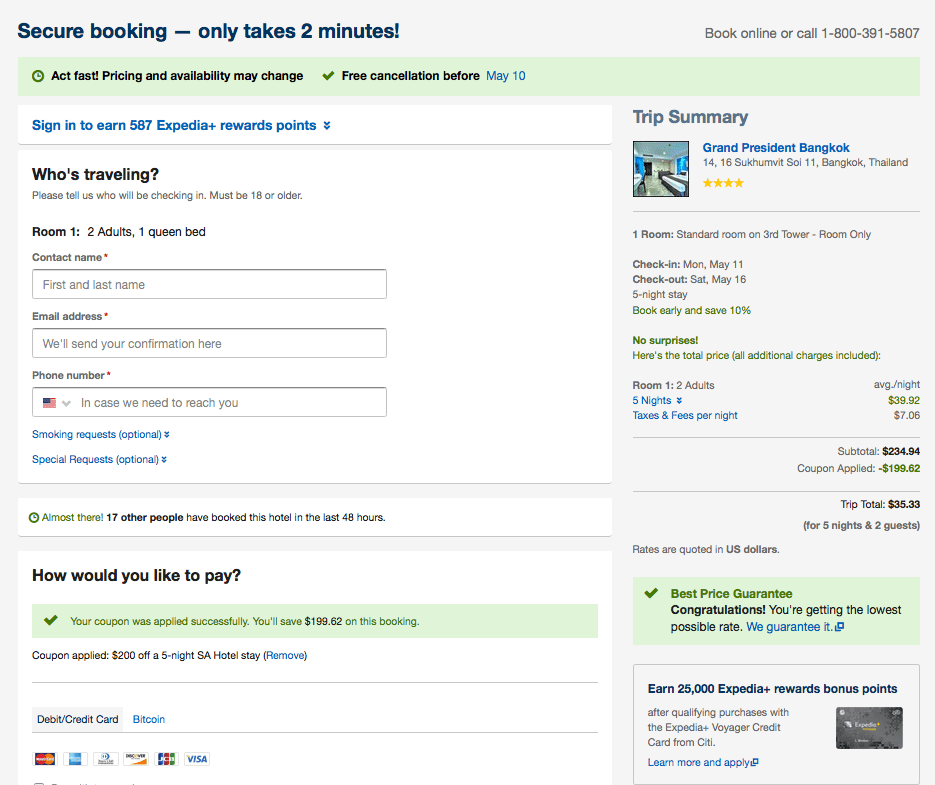Click the clock icon beside Act fast
Screen dimensions: 935x785
(x=38, y=76)
